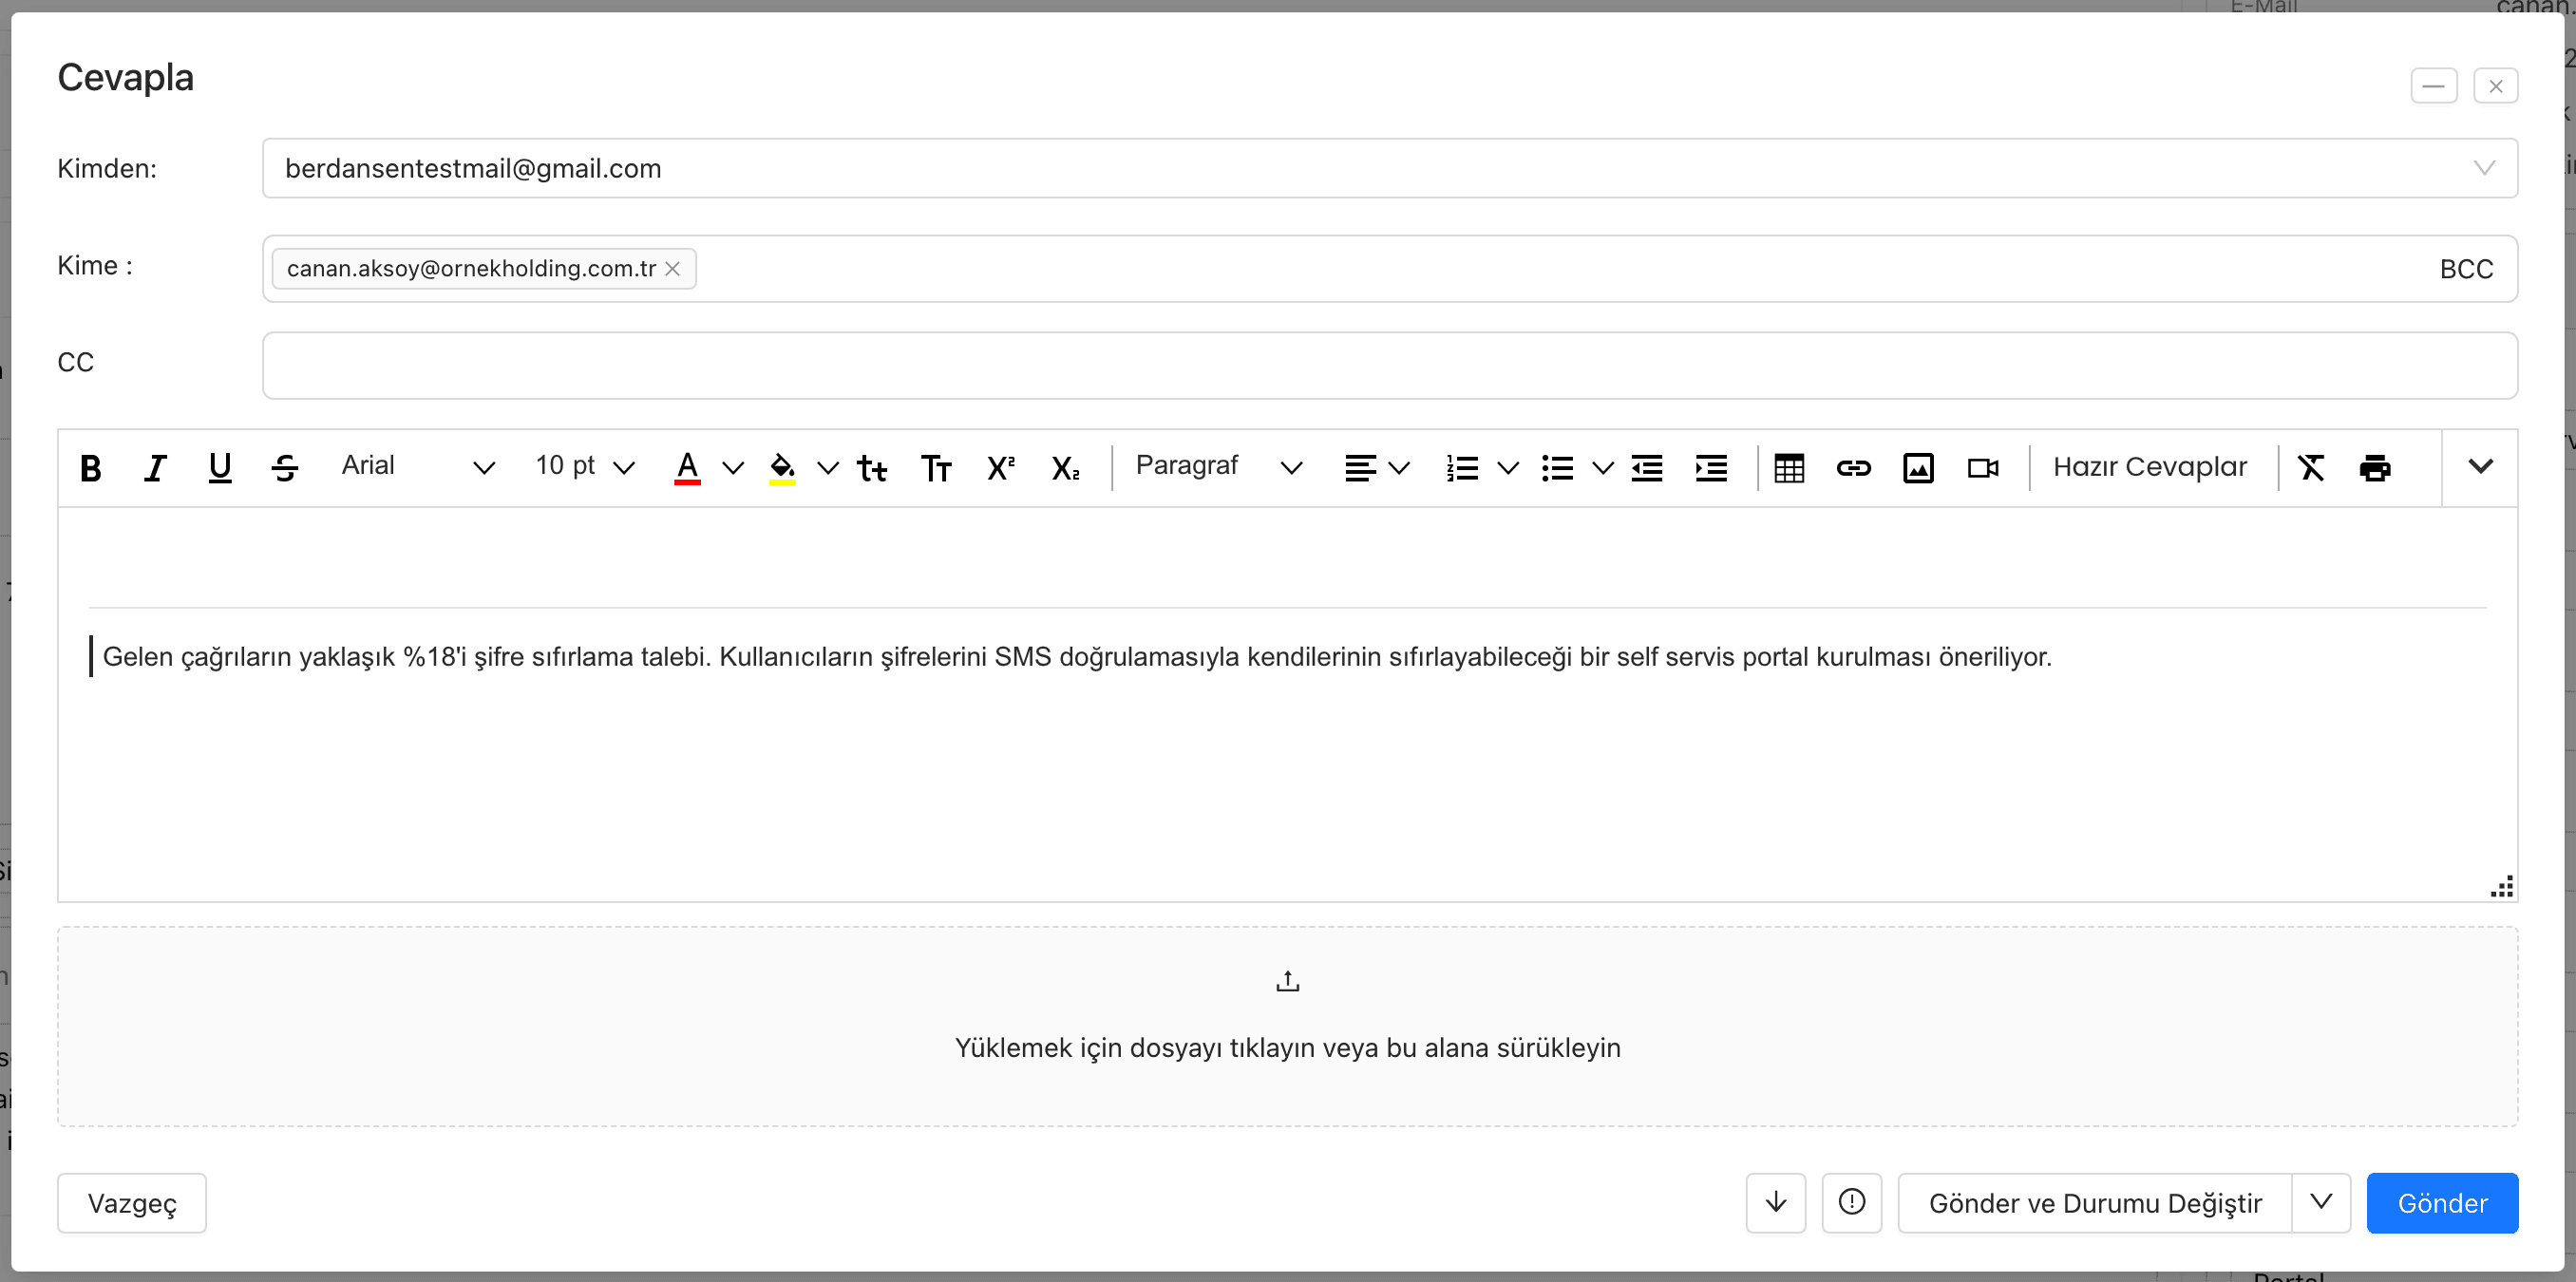
Task: Click Gönder ve Durumu Değiştir button
Action: (x=2095, y=1202)
